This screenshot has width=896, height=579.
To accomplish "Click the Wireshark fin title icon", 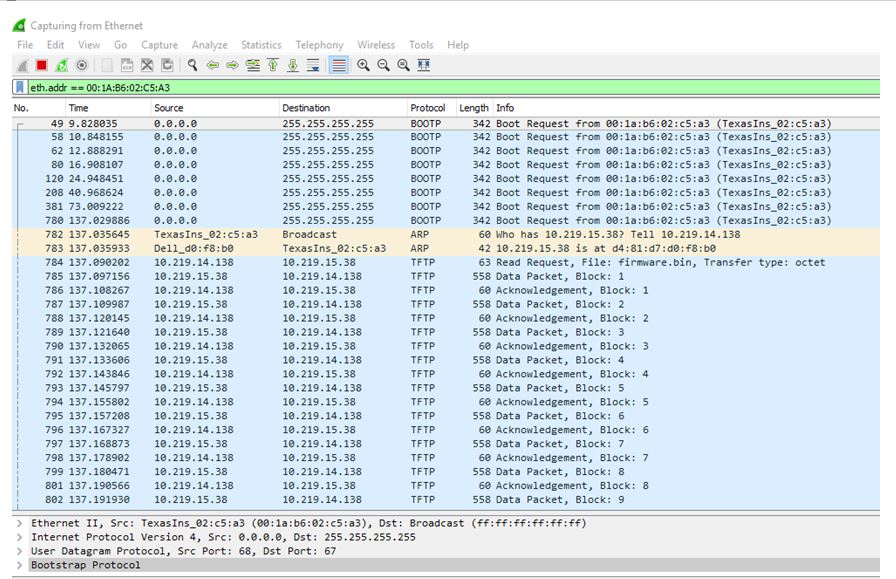I will (19, 25).
